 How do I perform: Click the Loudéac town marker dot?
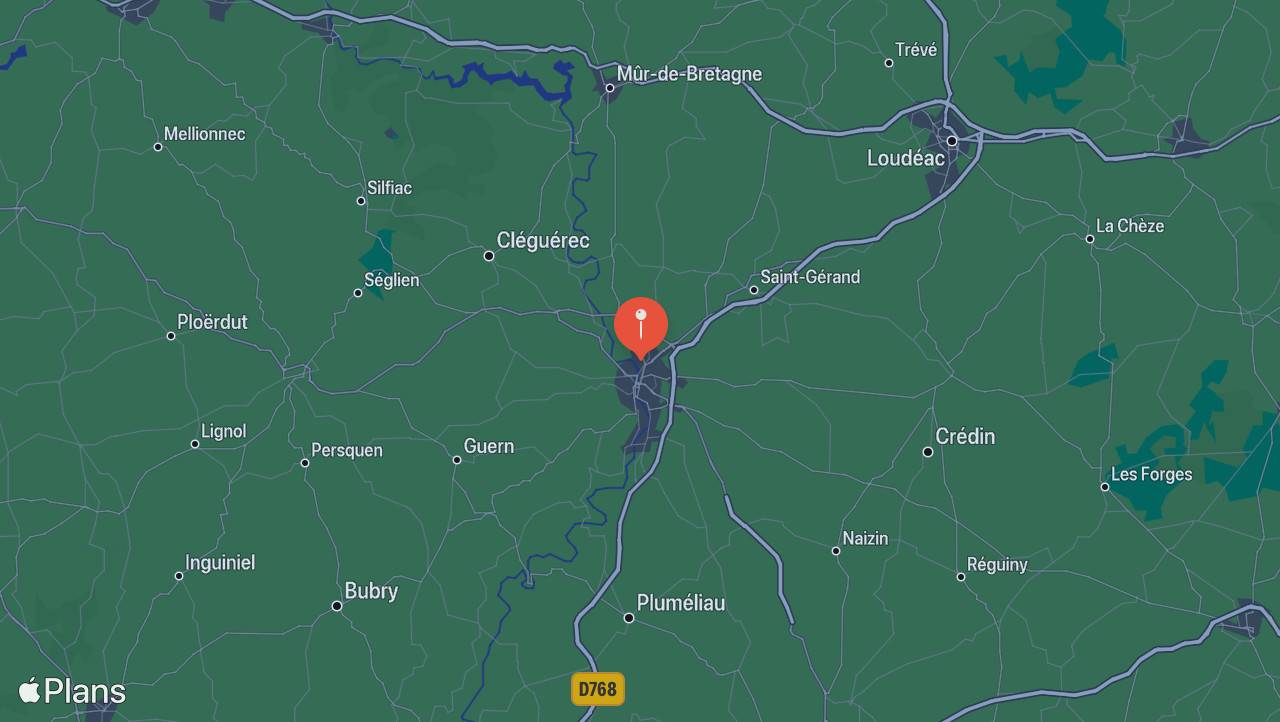952,141
